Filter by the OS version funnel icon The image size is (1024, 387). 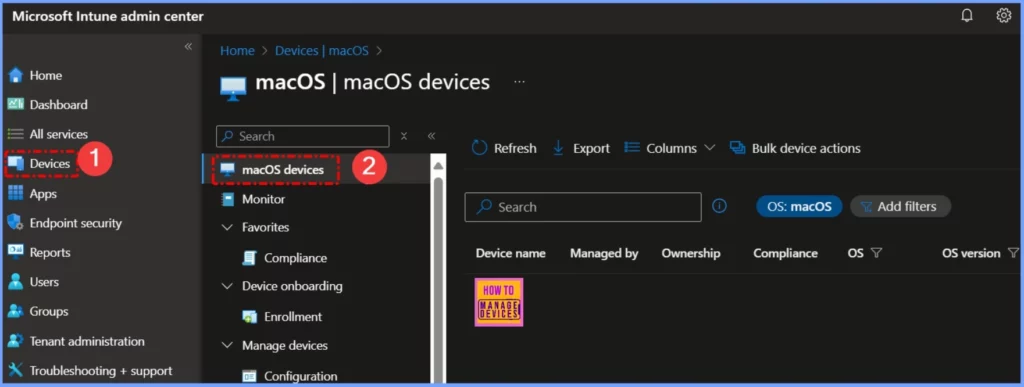coord(1013,253)
